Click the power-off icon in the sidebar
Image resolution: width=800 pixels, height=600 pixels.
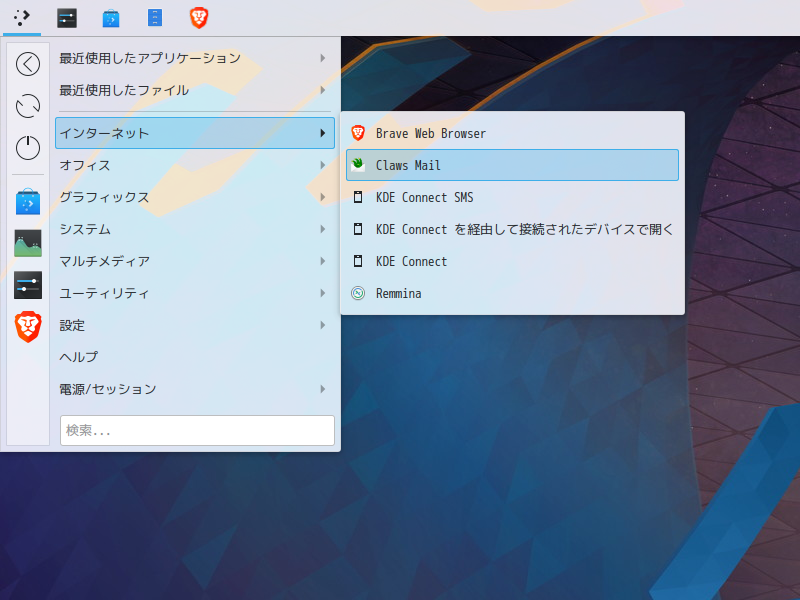tap(28, 147)
